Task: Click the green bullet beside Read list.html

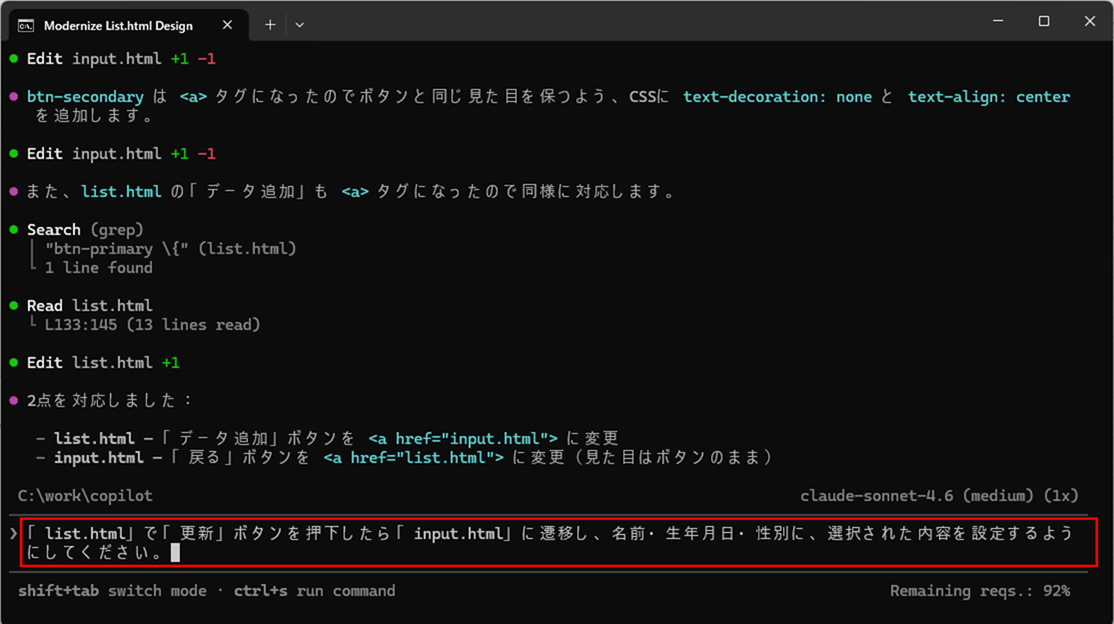Action: 14,306
